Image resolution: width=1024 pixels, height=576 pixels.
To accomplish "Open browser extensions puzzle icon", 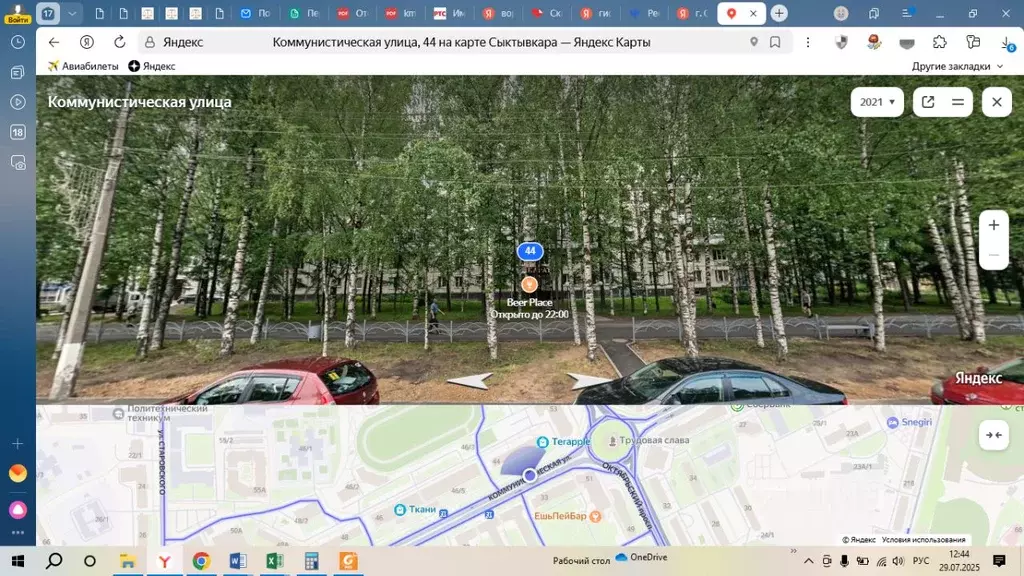I will pos(940,42).
